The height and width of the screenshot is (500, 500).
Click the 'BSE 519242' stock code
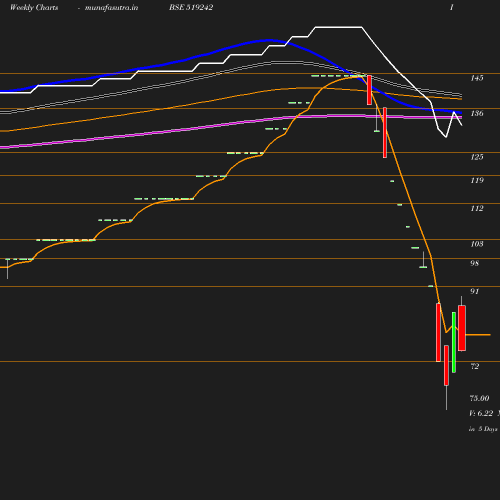[191, 8]
